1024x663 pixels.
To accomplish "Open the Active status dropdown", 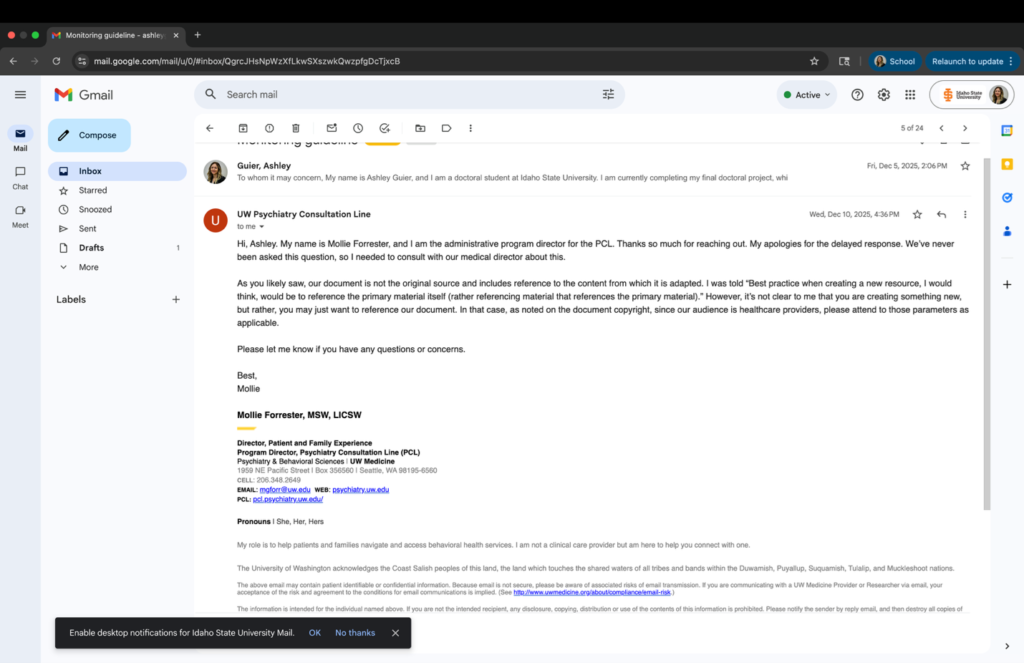I will pyautogui.click(x=807, y=95).
